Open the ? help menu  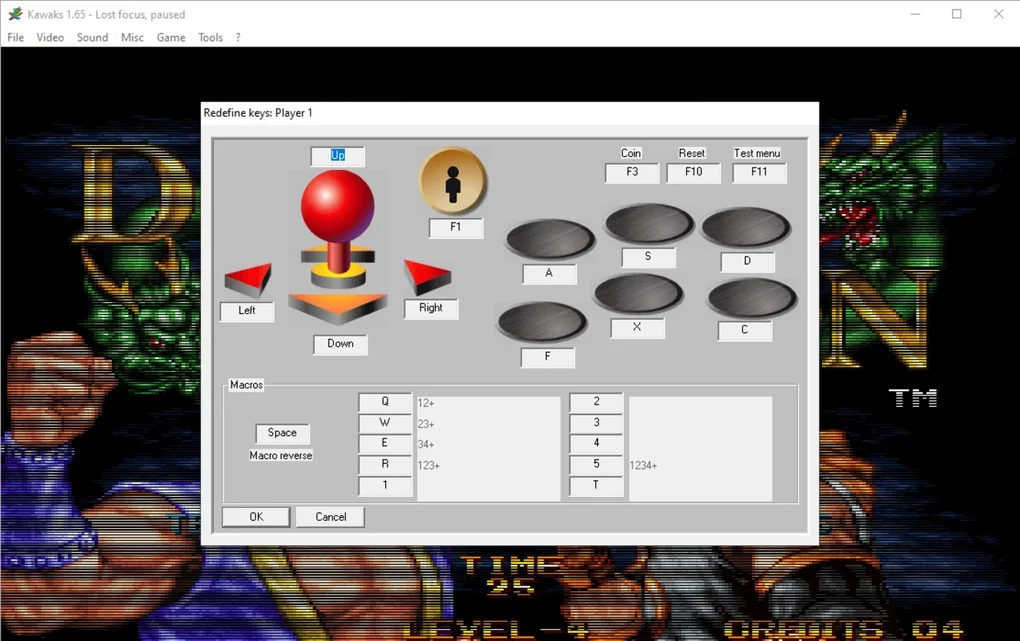(x=238, y=38)
